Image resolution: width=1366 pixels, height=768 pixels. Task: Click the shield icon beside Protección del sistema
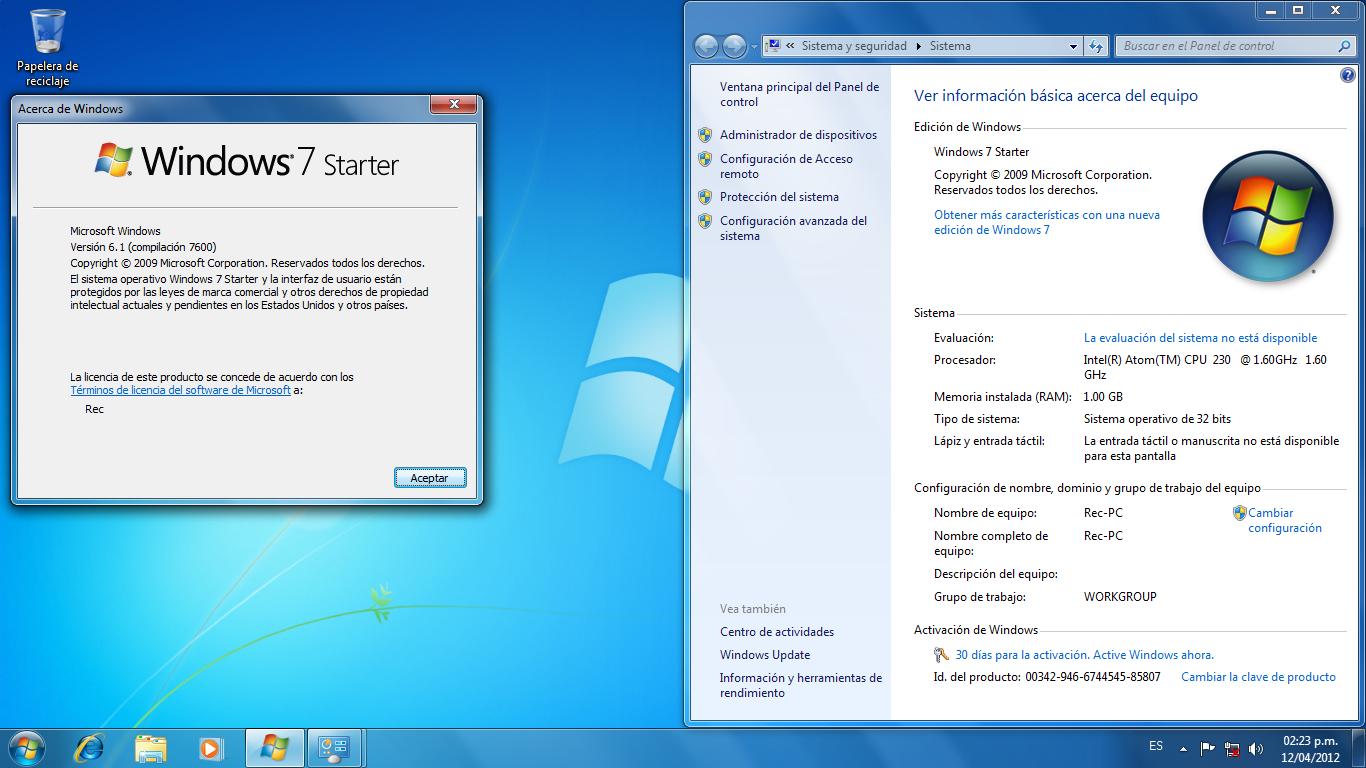pyautogui.click(x=705, y=197)
